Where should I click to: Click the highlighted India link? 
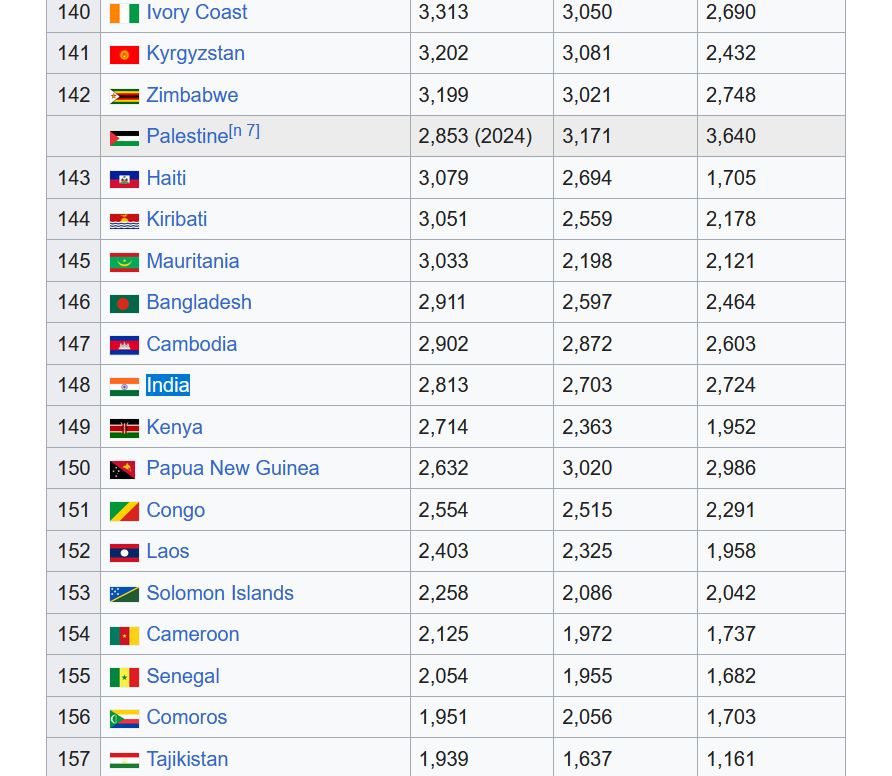click(x=168, y=386)
